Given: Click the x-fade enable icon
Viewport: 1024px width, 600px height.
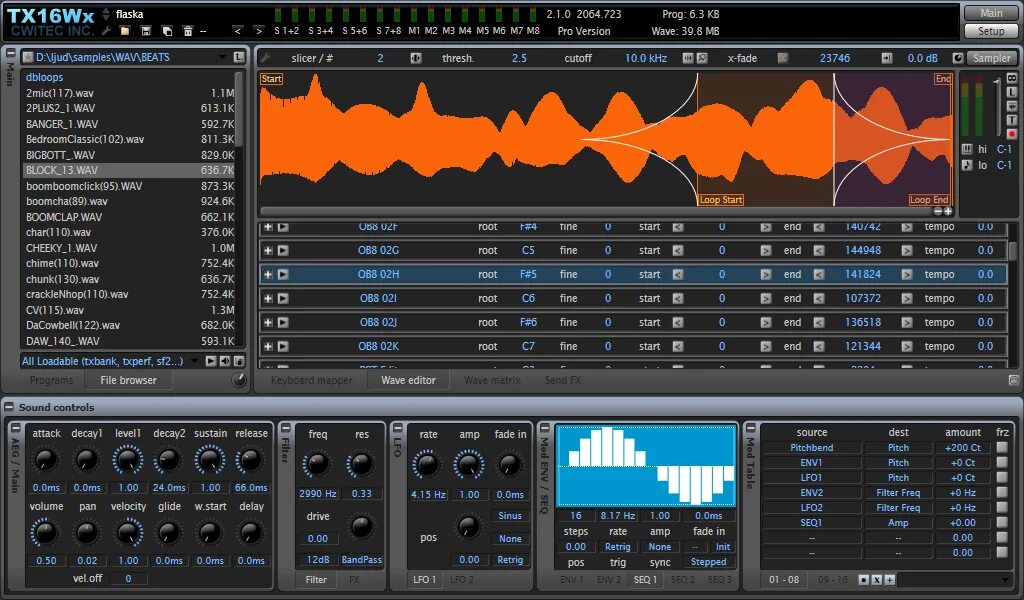Looking at the screenshot, I should (782, 58).
